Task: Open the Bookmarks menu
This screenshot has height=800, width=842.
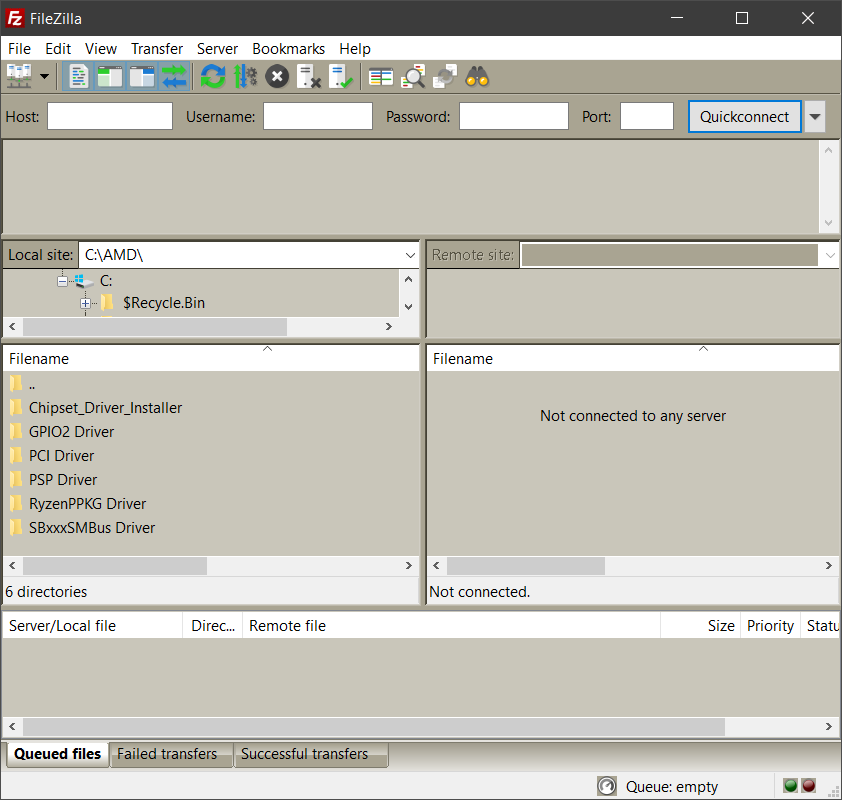Action: tap(288, 49)
